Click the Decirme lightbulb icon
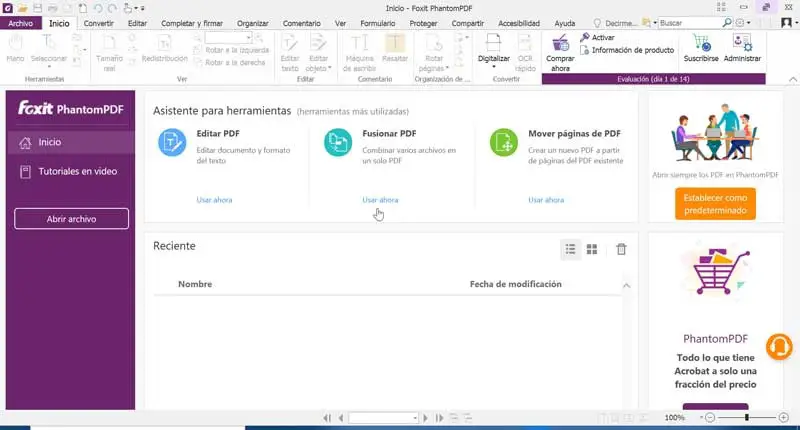The height and width of the screenshot is (430, 800). click(x=597, y=23)
